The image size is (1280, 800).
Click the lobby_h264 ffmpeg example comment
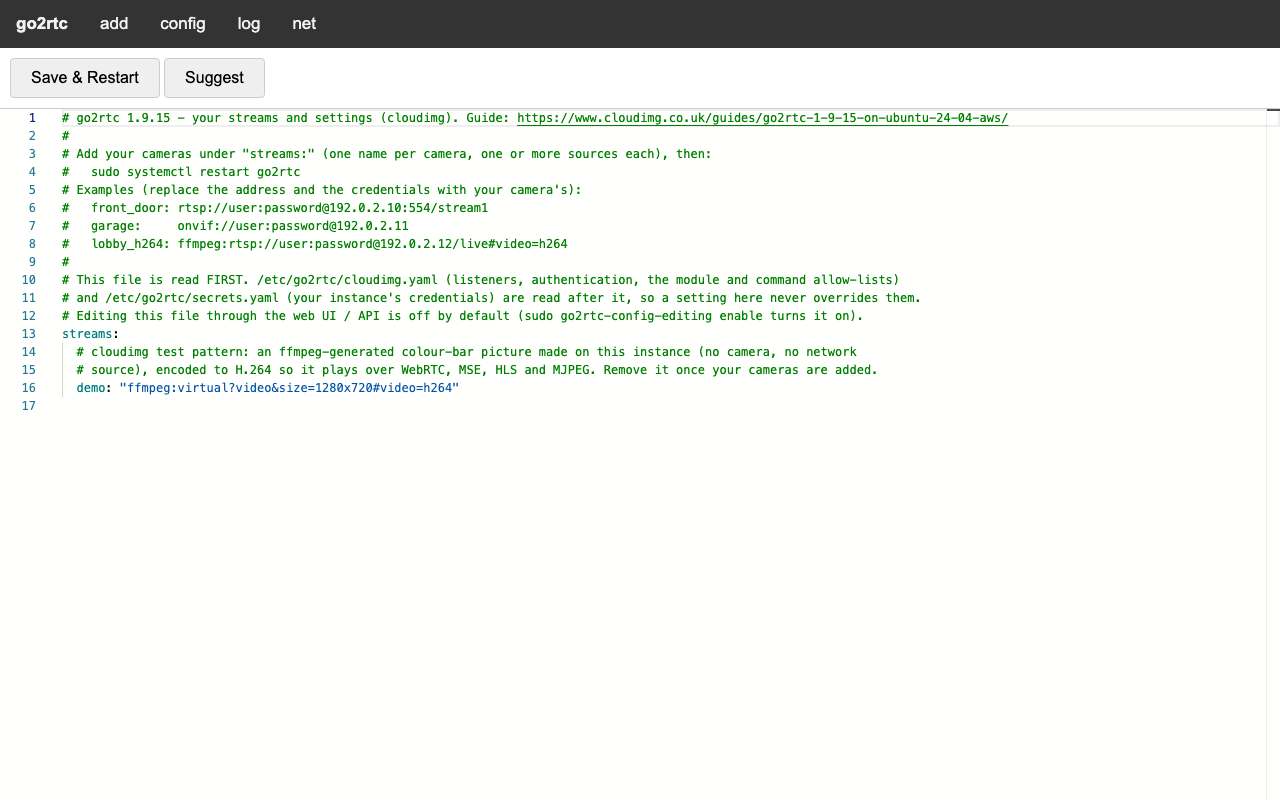(x=315, y=244)
